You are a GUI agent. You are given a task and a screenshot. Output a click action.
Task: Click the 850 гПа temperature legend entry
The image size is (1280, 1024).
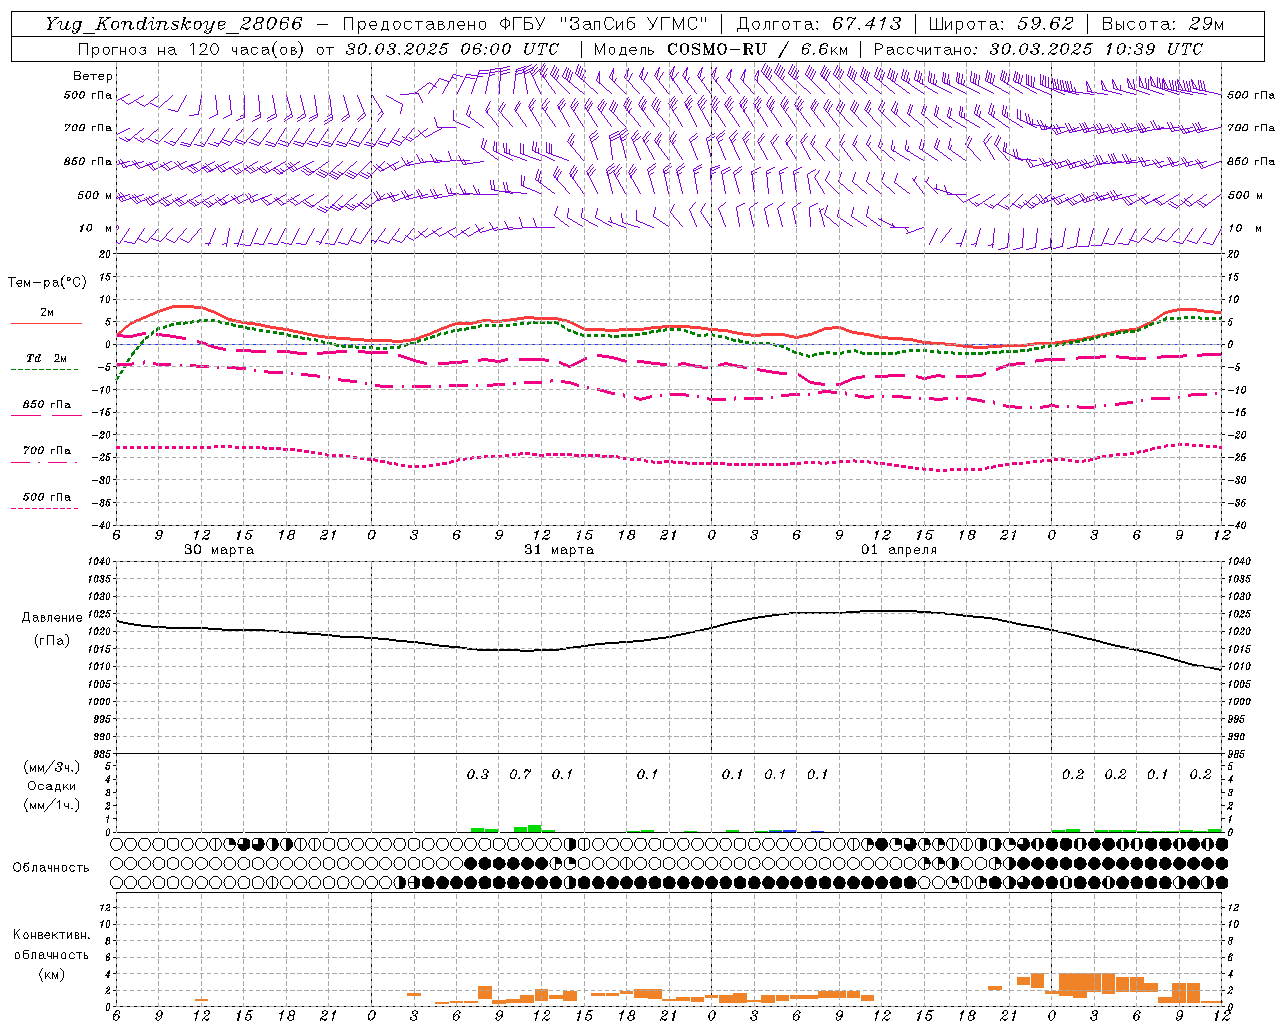[47, 405]
